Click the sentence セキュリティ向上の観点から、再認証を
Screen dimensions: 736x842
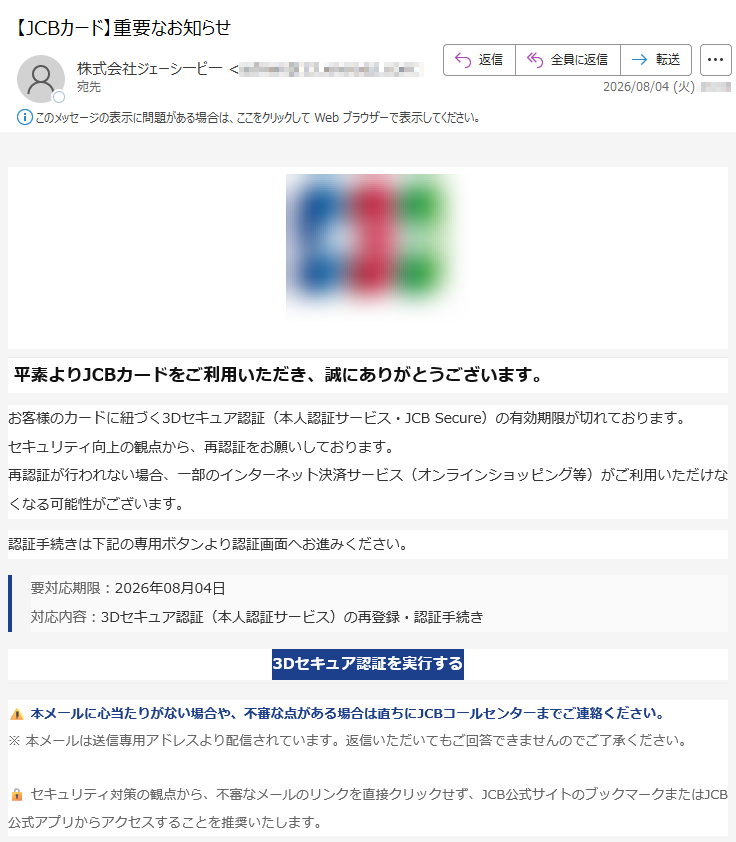click(x=202, y=447)
